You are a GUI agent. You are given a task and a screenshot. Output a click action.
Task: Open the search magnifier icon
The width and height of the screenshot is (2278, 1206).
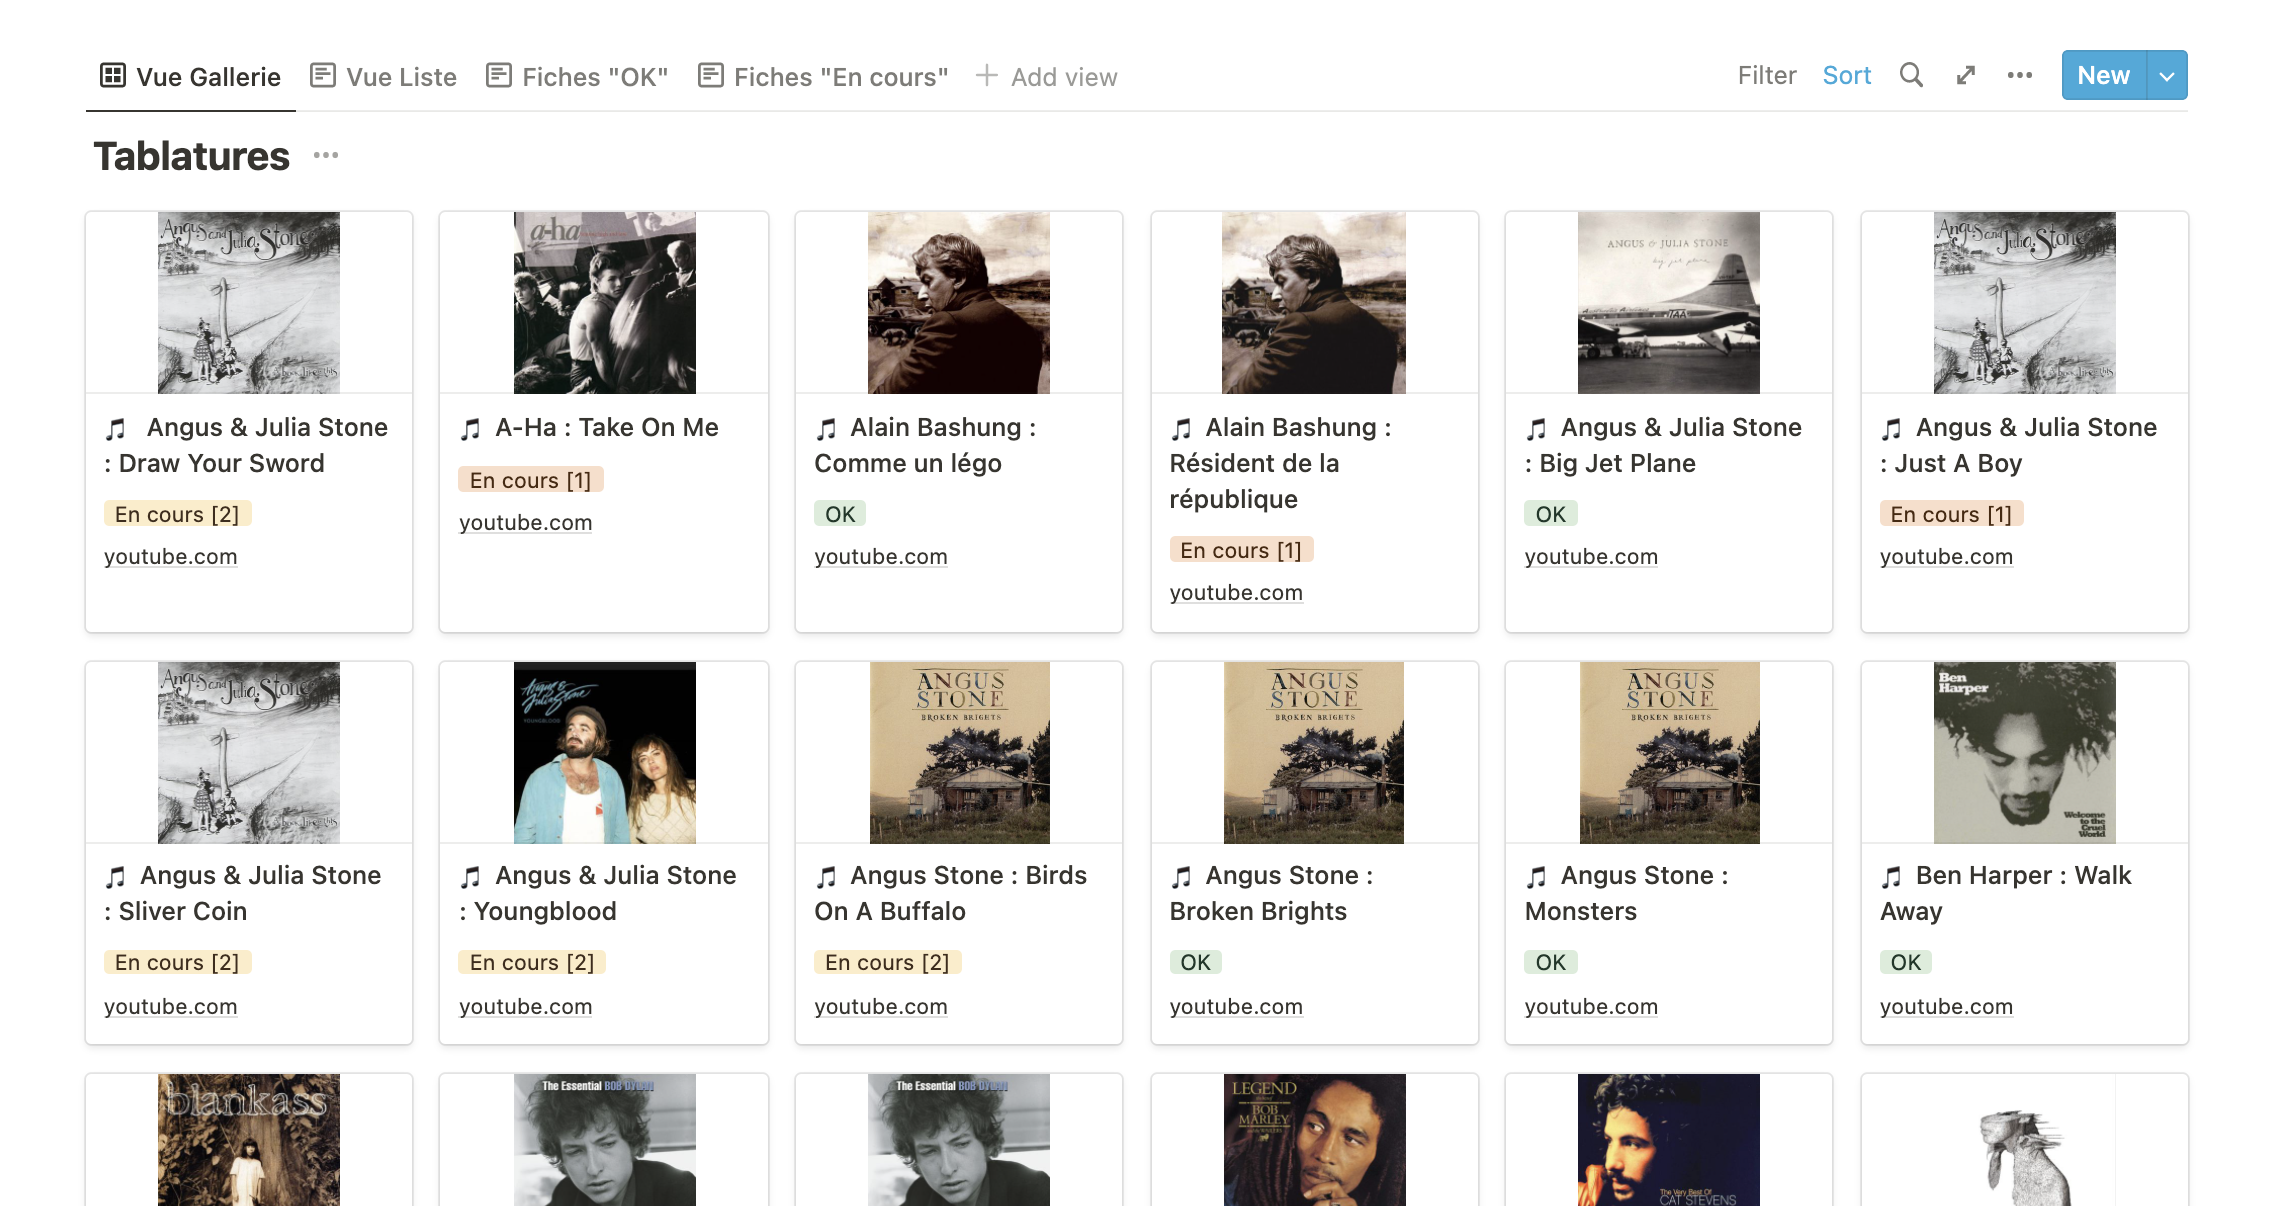[x=1911, y=75]
